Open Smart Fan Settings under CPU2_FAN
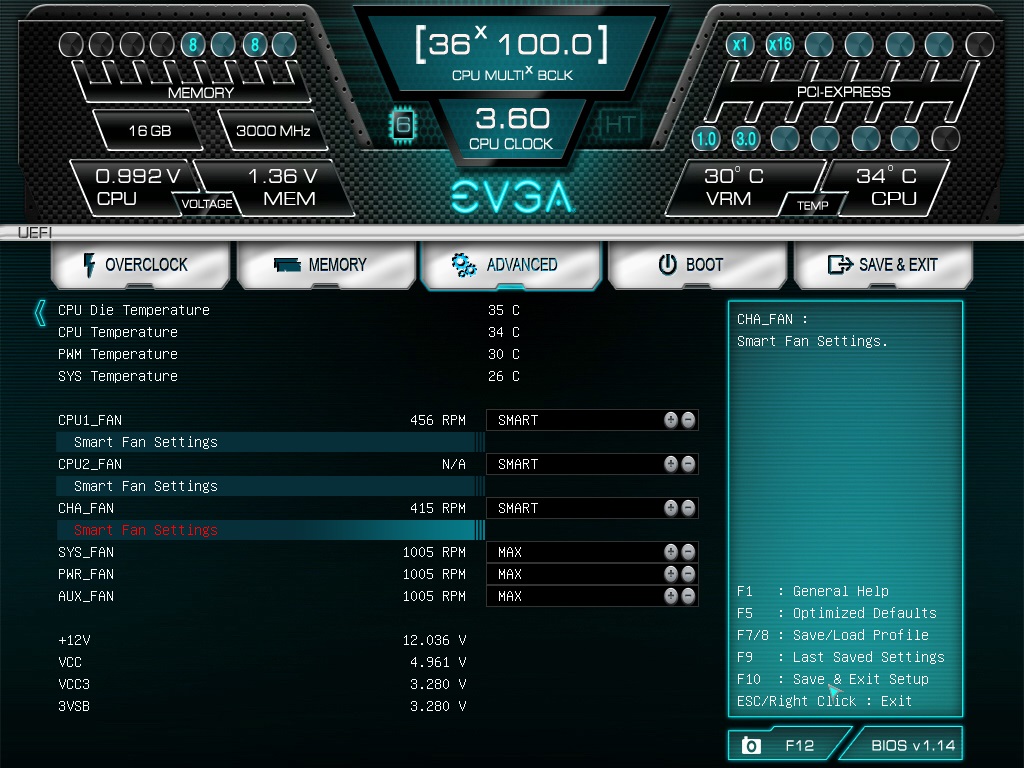The height and width of the screenshot is (768, 1024). tap(270, 486)
